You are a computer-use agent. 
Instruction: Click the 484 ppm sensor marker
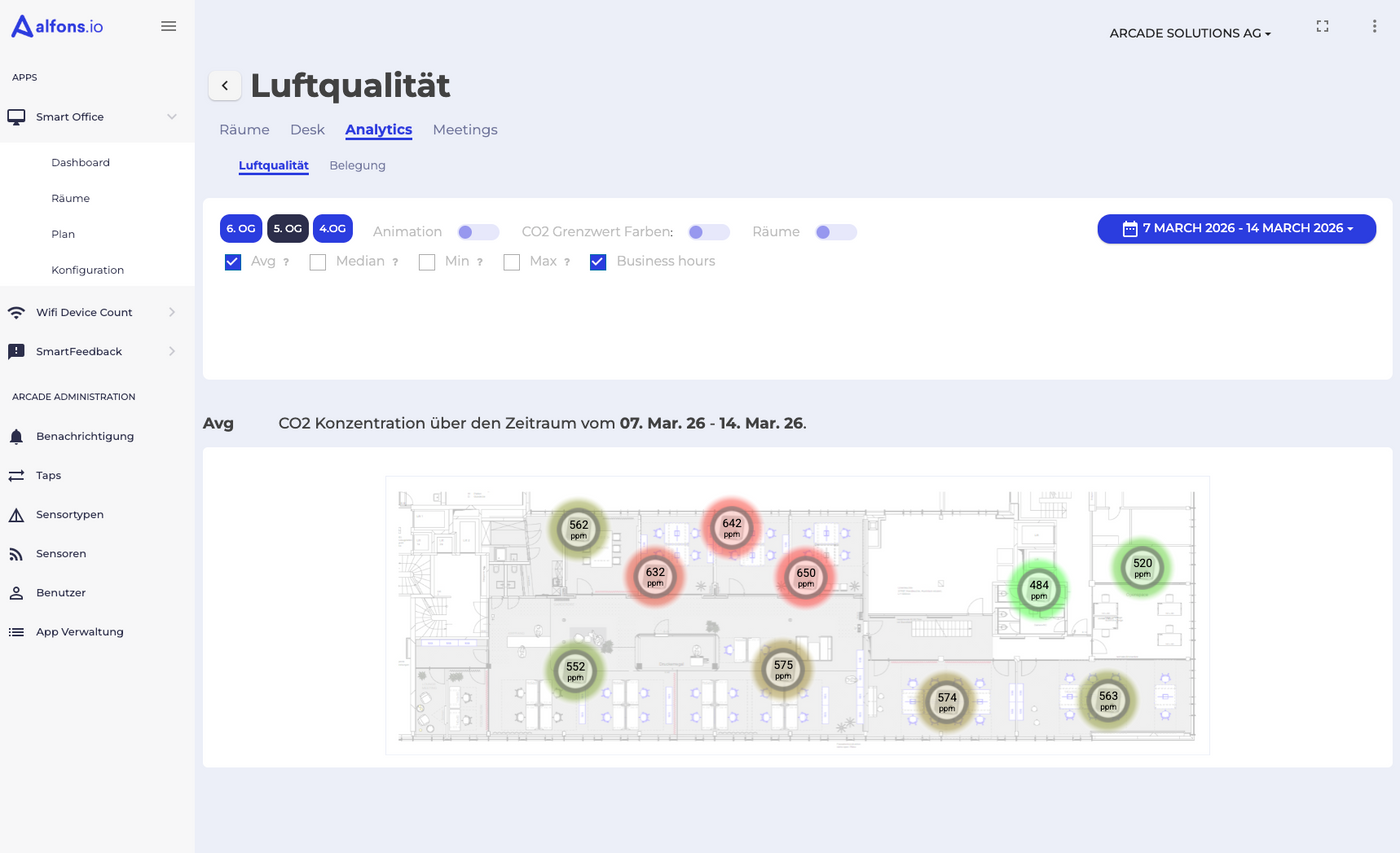pos(1038,590)
